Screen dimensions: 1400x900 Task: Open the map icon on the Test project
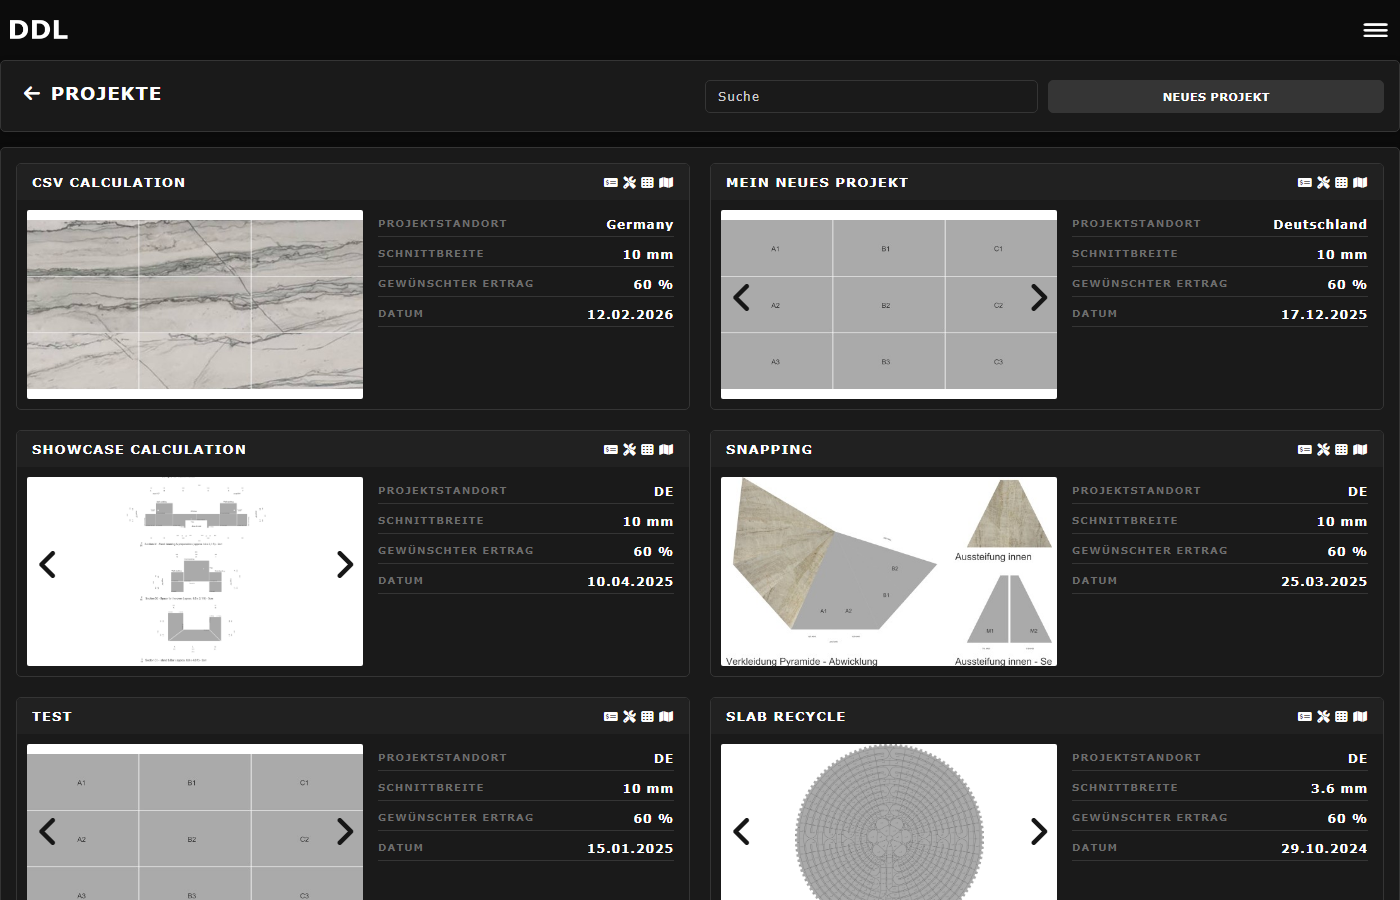(x=667, y=716)
